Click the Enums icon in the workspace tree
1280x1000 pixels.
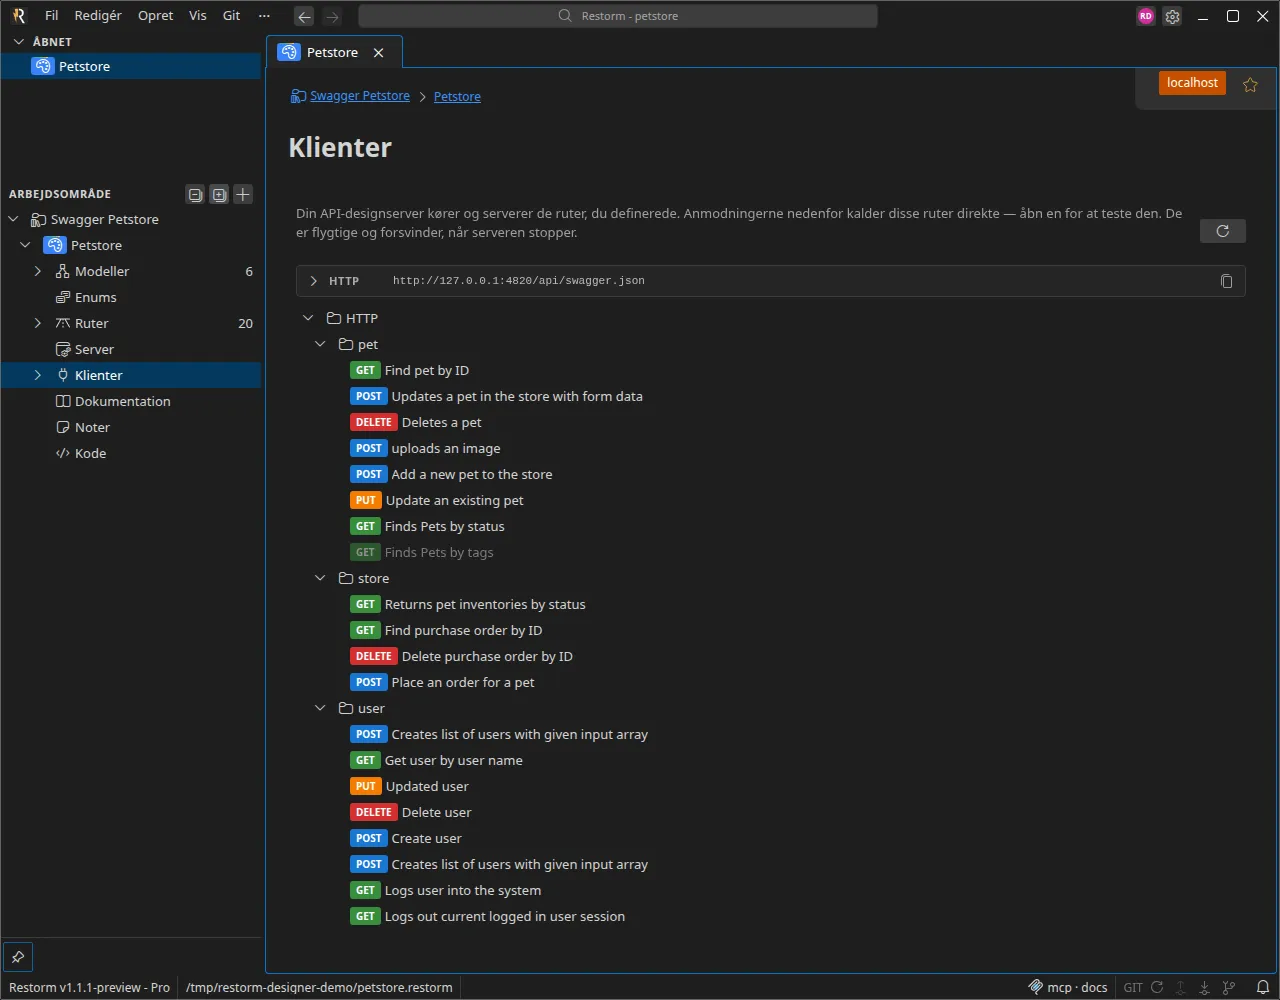pos(63,297)
